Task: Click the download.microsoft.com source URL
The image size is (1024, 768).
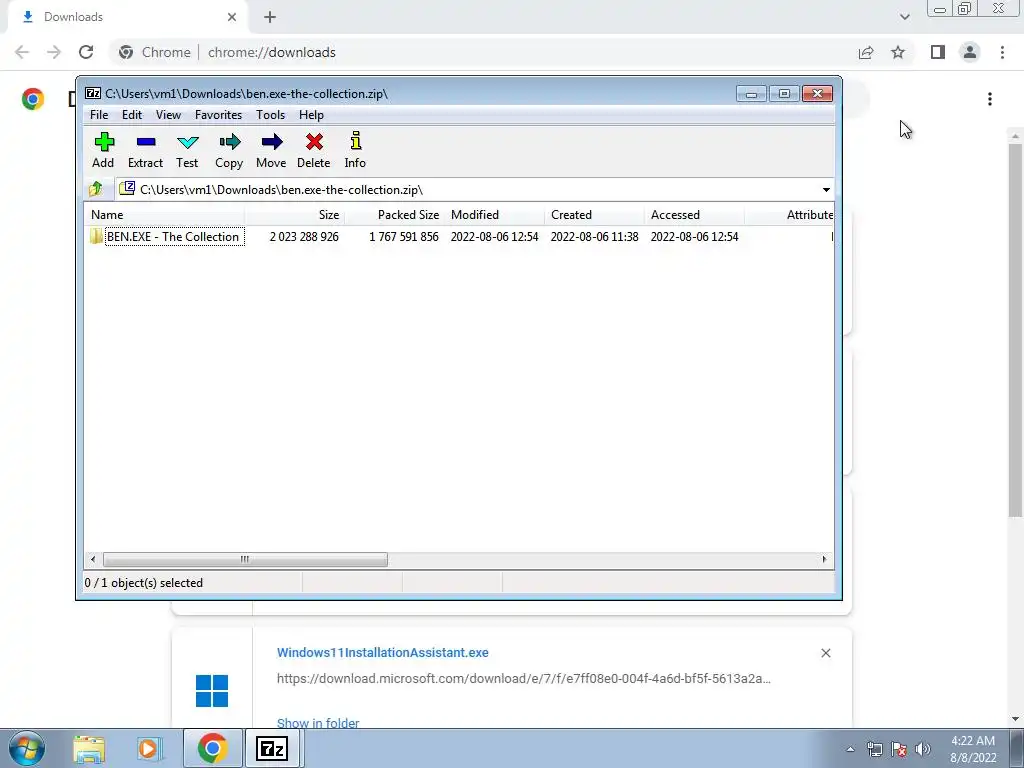Action: click(x=524, y=679)
